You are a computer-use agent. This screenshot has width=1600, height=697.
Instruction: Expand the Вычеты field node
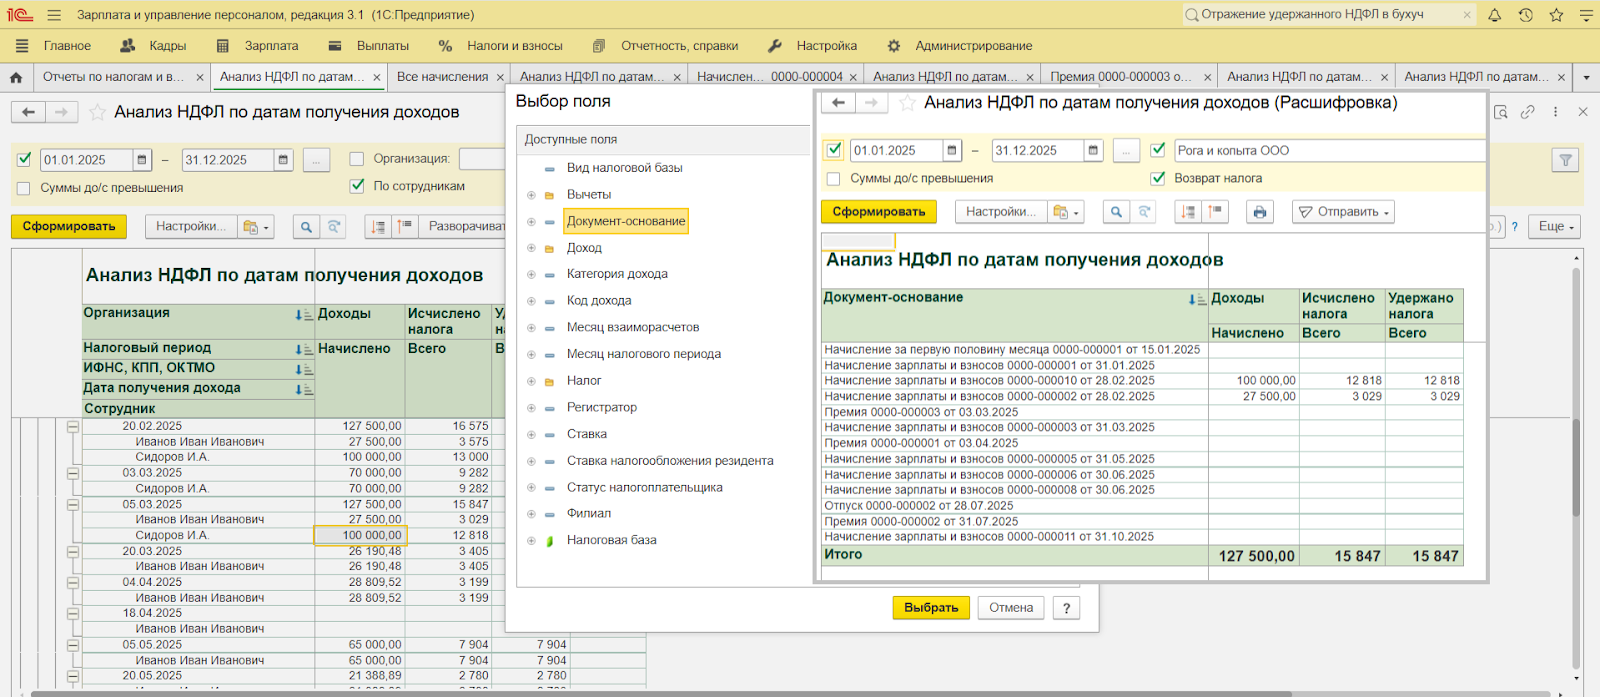pos(531,195)
